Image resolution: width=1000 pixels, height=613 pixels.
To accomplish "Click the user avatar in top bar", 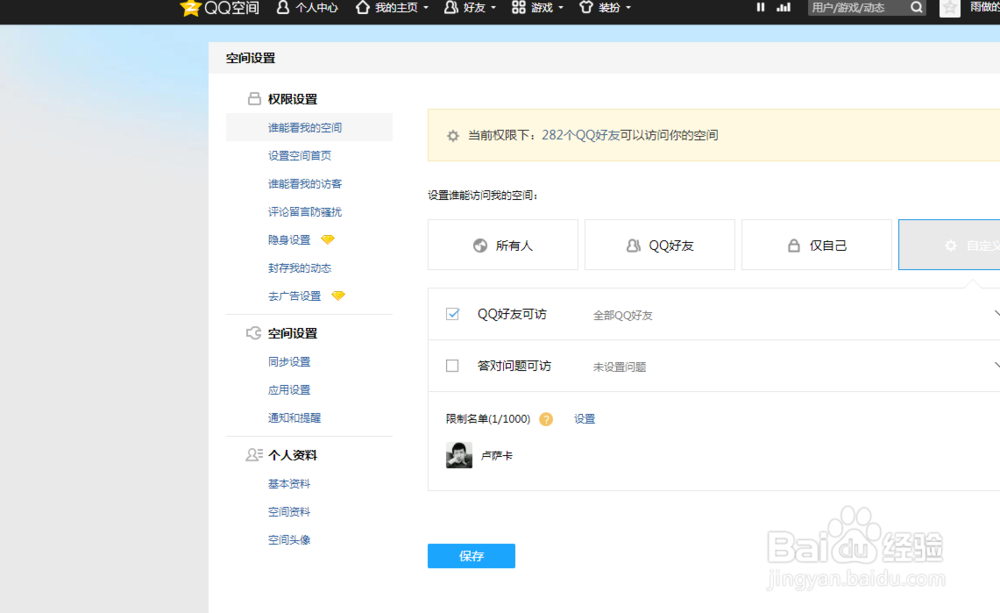I will 950,8.
